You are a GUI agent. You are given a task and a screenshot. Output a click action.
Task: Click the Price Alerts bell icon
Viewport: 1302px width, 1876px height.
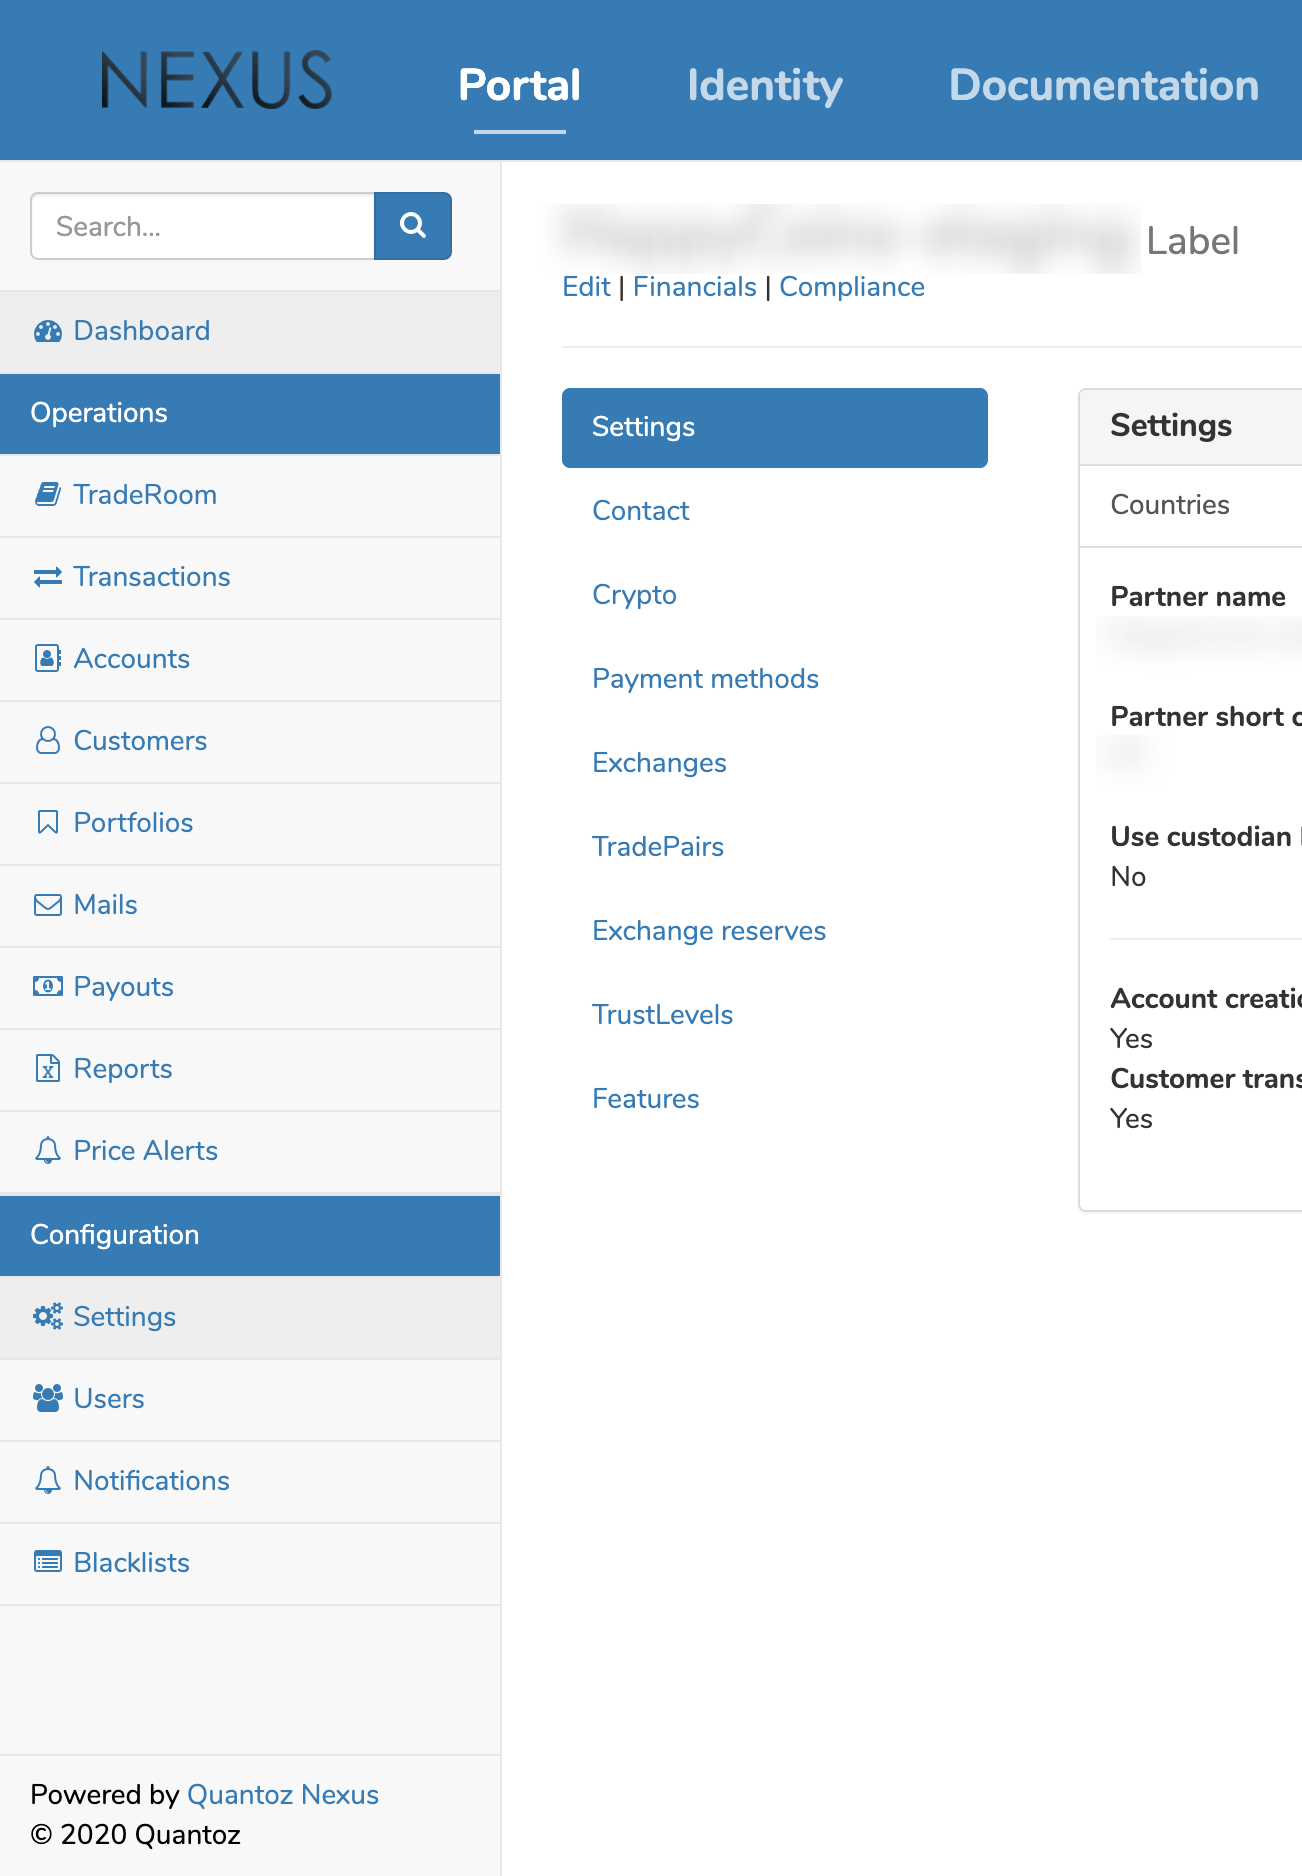coord(47,1151)
